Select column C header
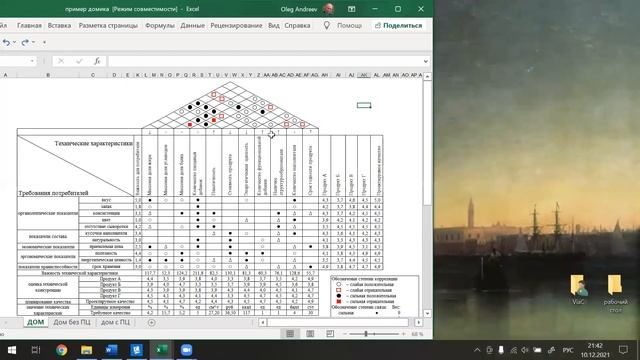 pyautogui.click(x=93, y=76)
